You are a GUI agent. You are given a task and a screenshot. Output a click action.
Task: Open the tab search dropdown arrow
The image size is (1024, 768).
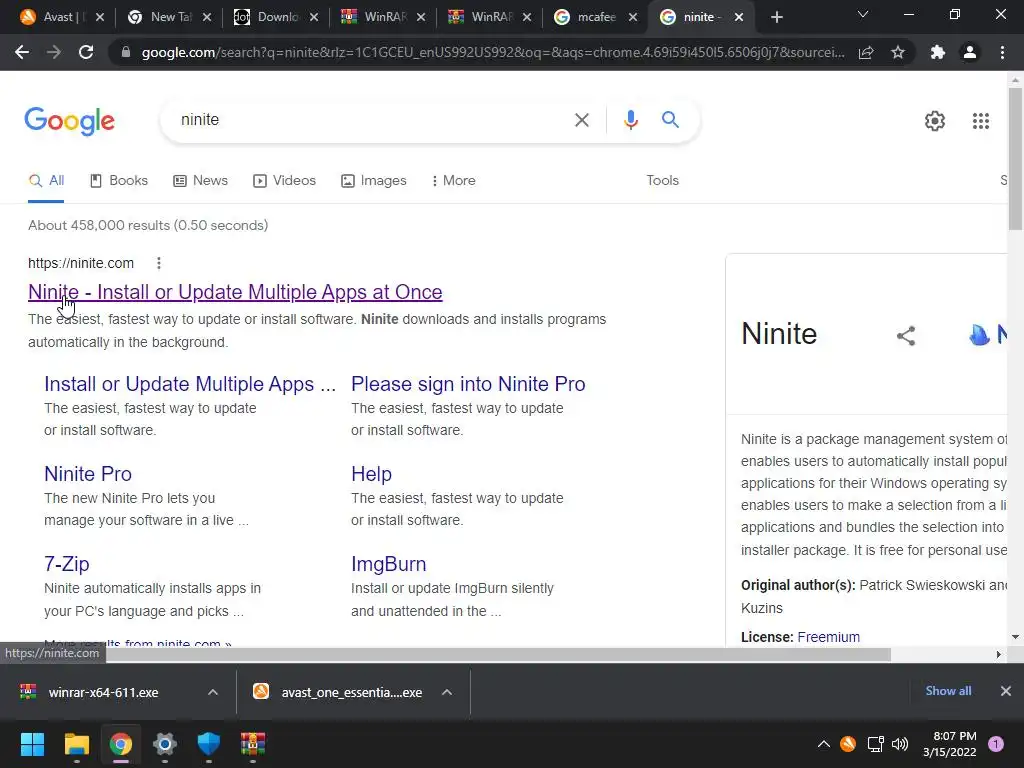tap(863, 14)
